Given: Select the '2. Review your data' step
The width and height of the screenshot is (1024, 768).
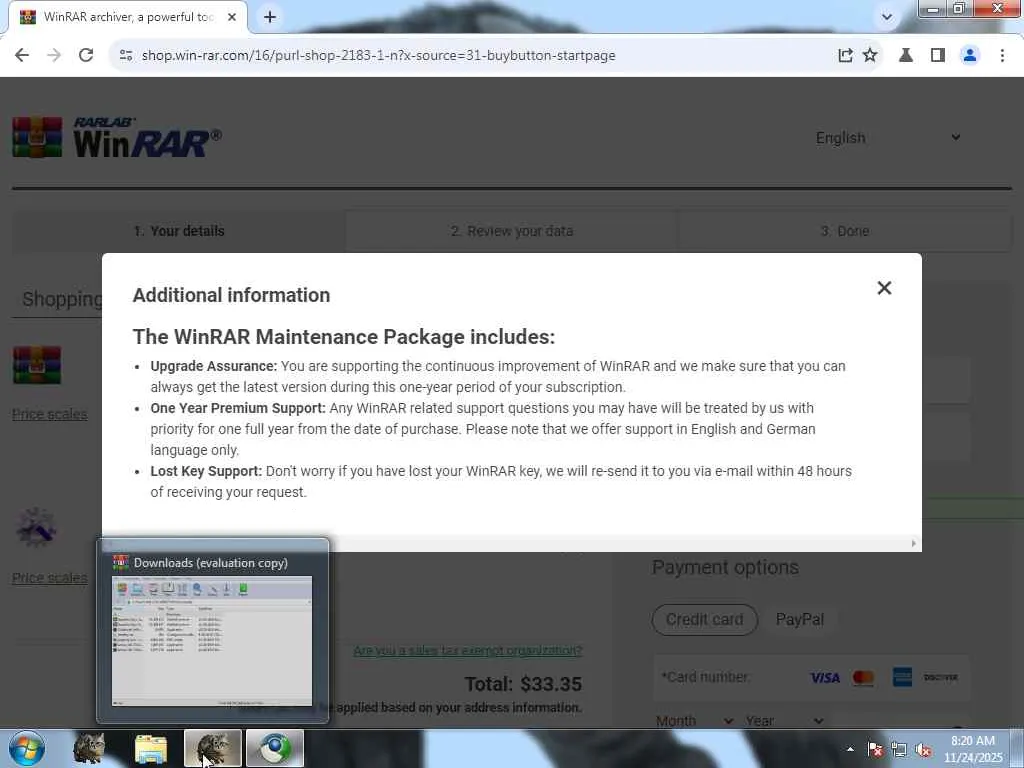Looking at the screenshot, I should tap(511, 231).
